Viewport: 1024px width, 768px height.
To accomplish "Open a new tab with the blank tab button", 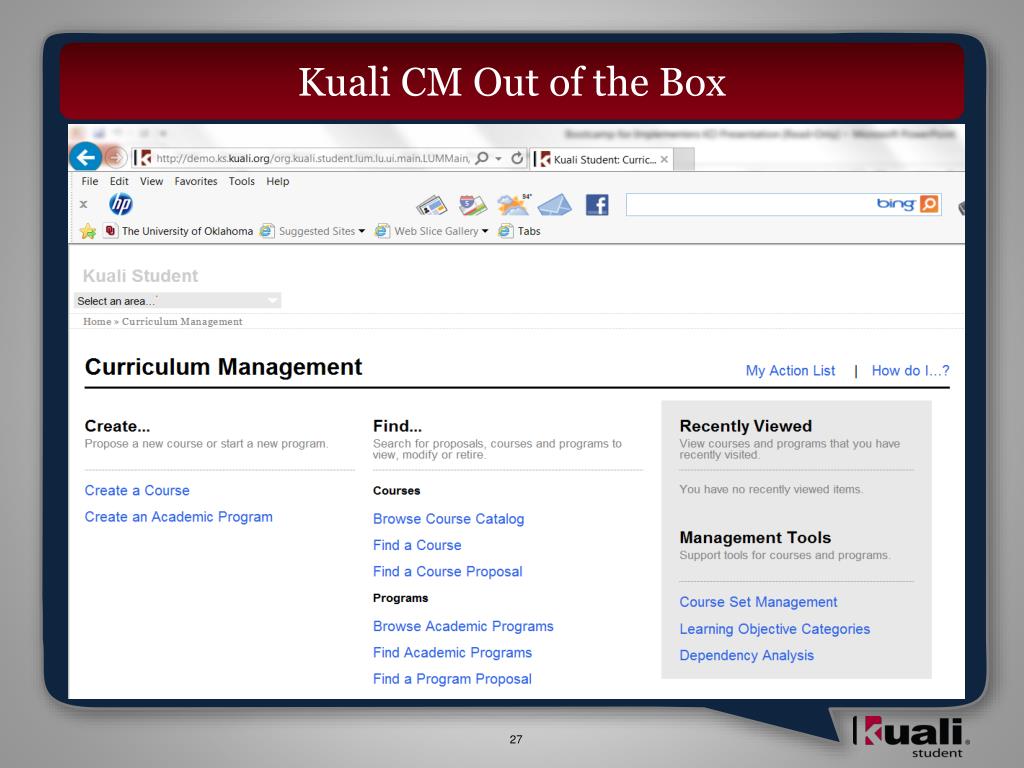I will (684, 159).
